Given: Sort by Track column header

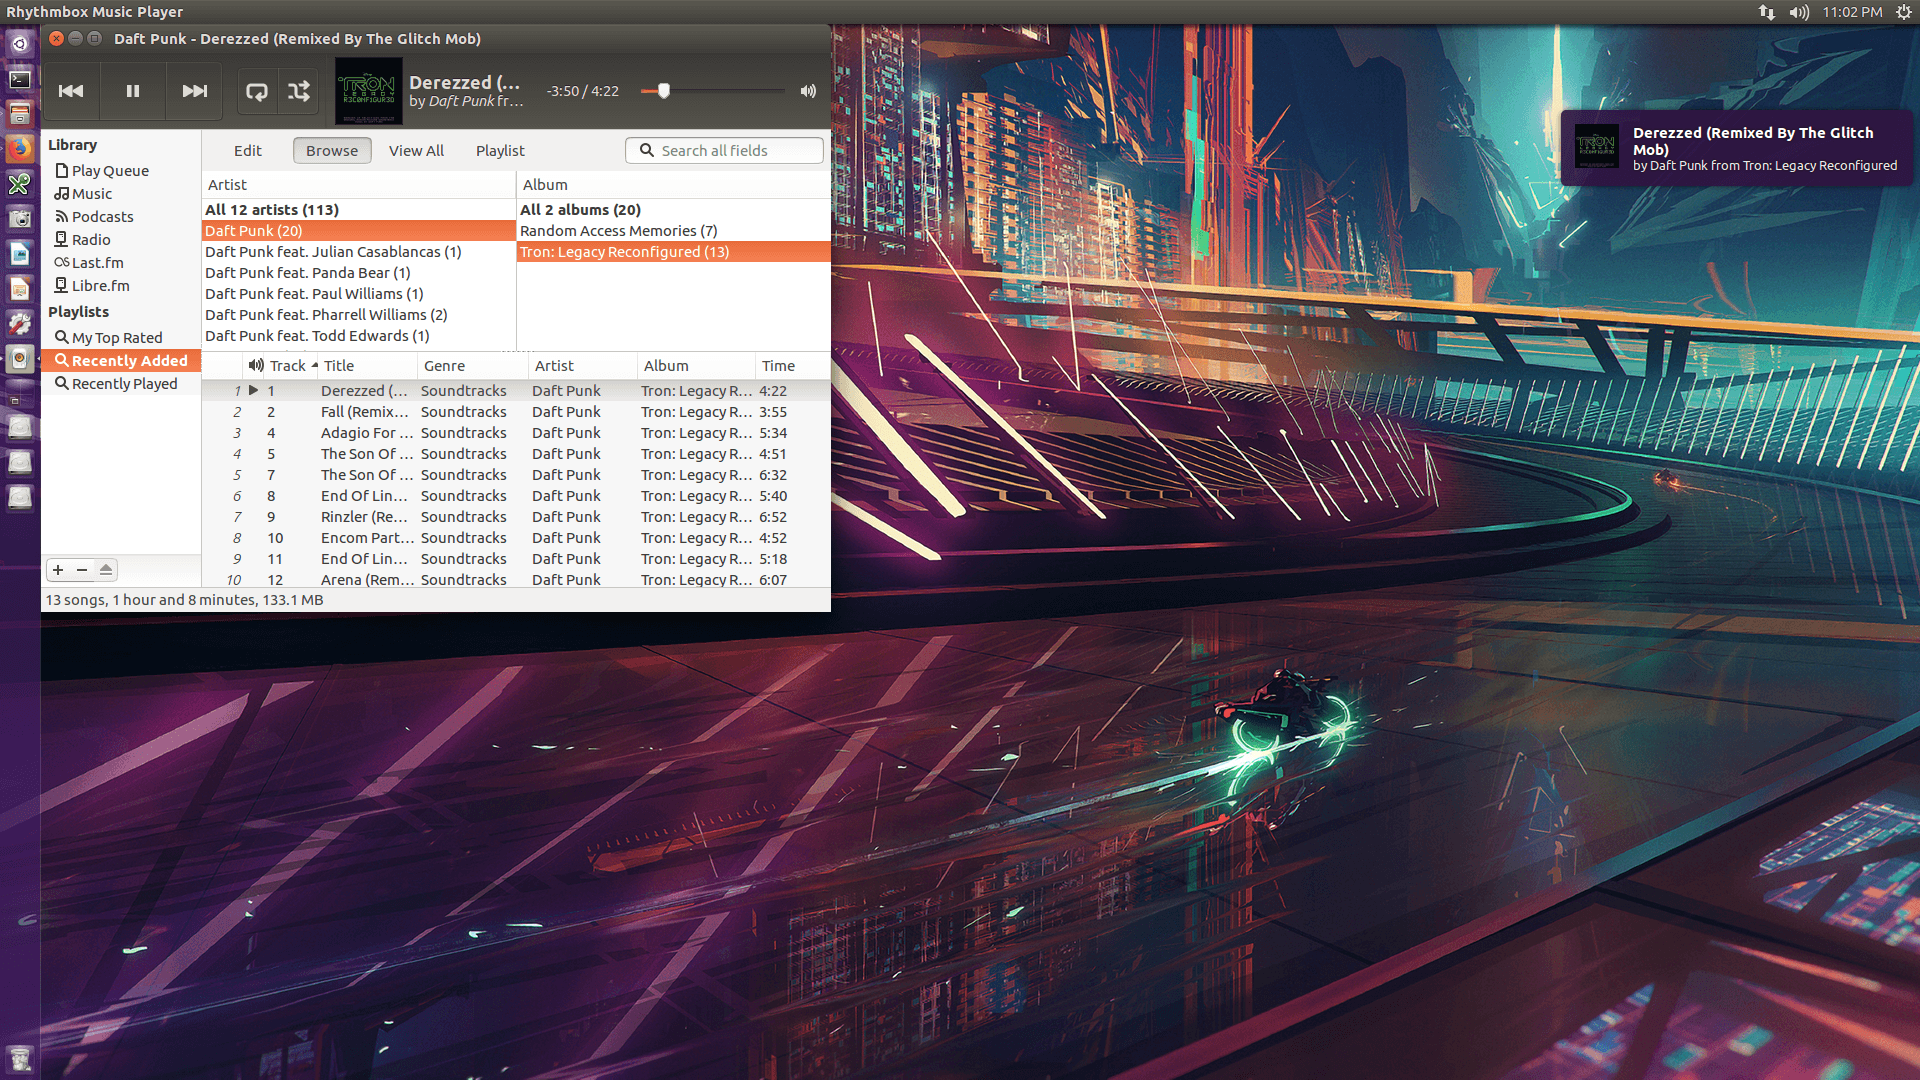Looking at the screenshot, I should [x=290, y=366].
